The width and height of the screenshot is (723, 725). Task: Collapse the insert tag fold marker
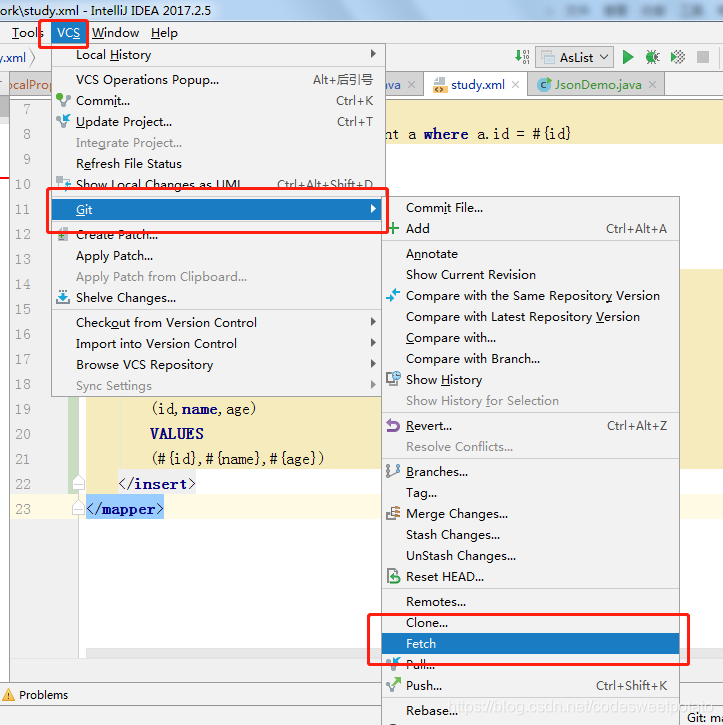coord(79,483)
